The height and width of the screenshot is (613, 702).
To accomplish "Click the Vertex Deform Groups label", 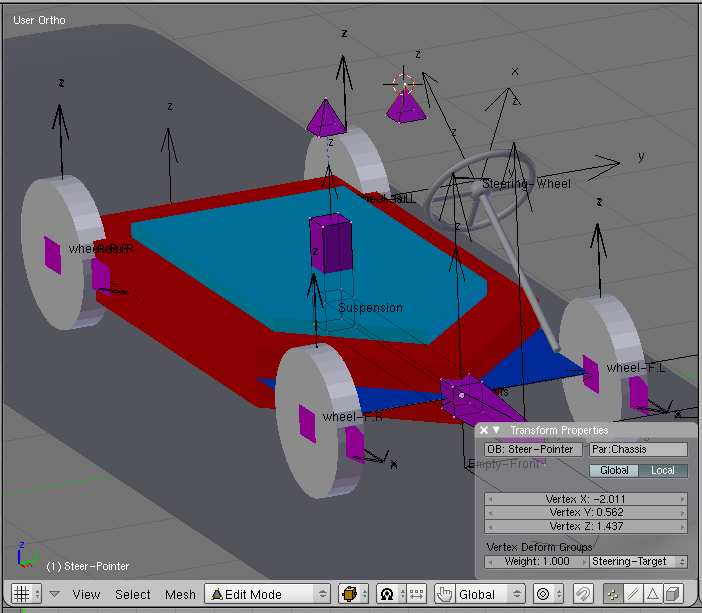I will [x=539, y=547].
